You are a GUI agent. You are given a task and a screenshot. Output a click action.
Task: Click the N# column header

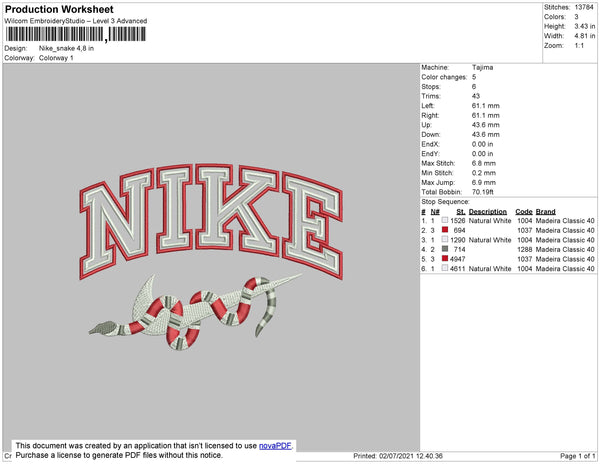coord(435,212)
